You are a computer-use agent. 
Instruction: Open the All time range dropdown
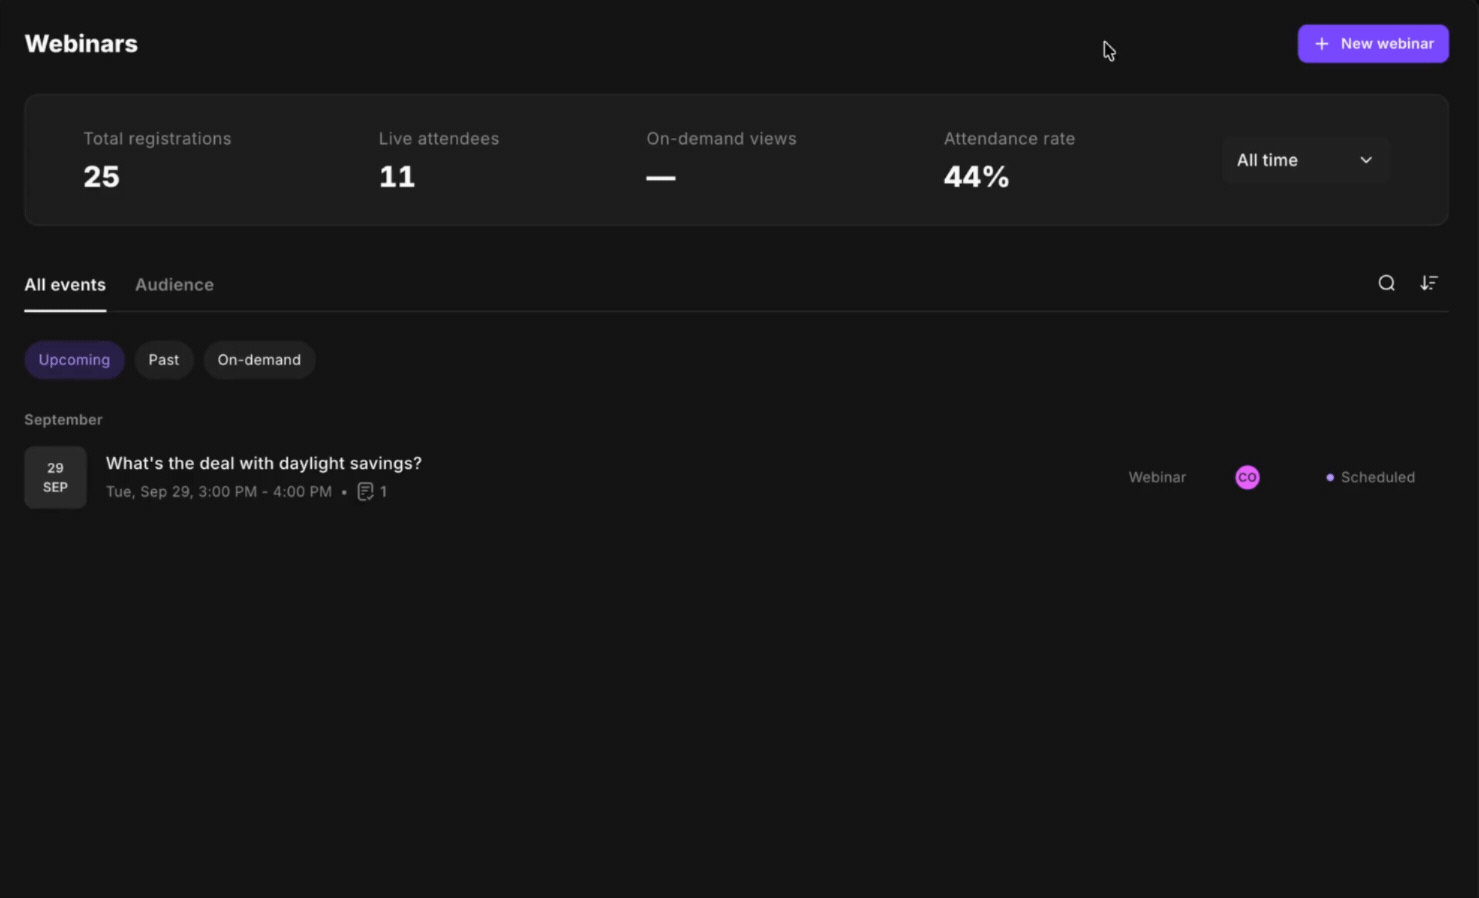[1305, 160]
